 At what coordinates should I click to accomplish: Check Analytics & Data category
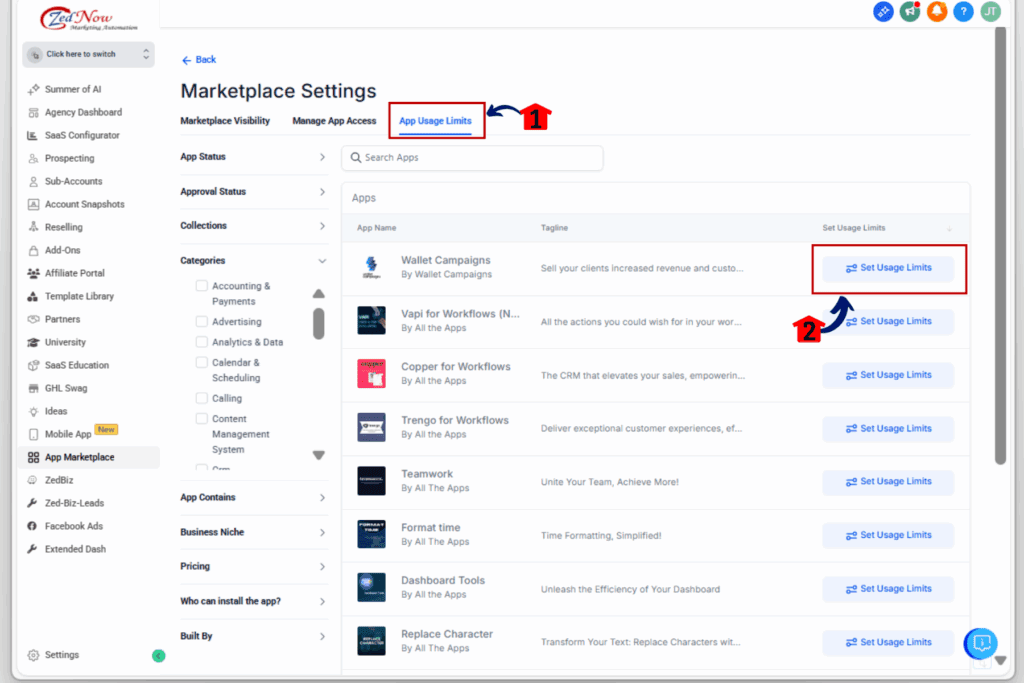(202, 342)
